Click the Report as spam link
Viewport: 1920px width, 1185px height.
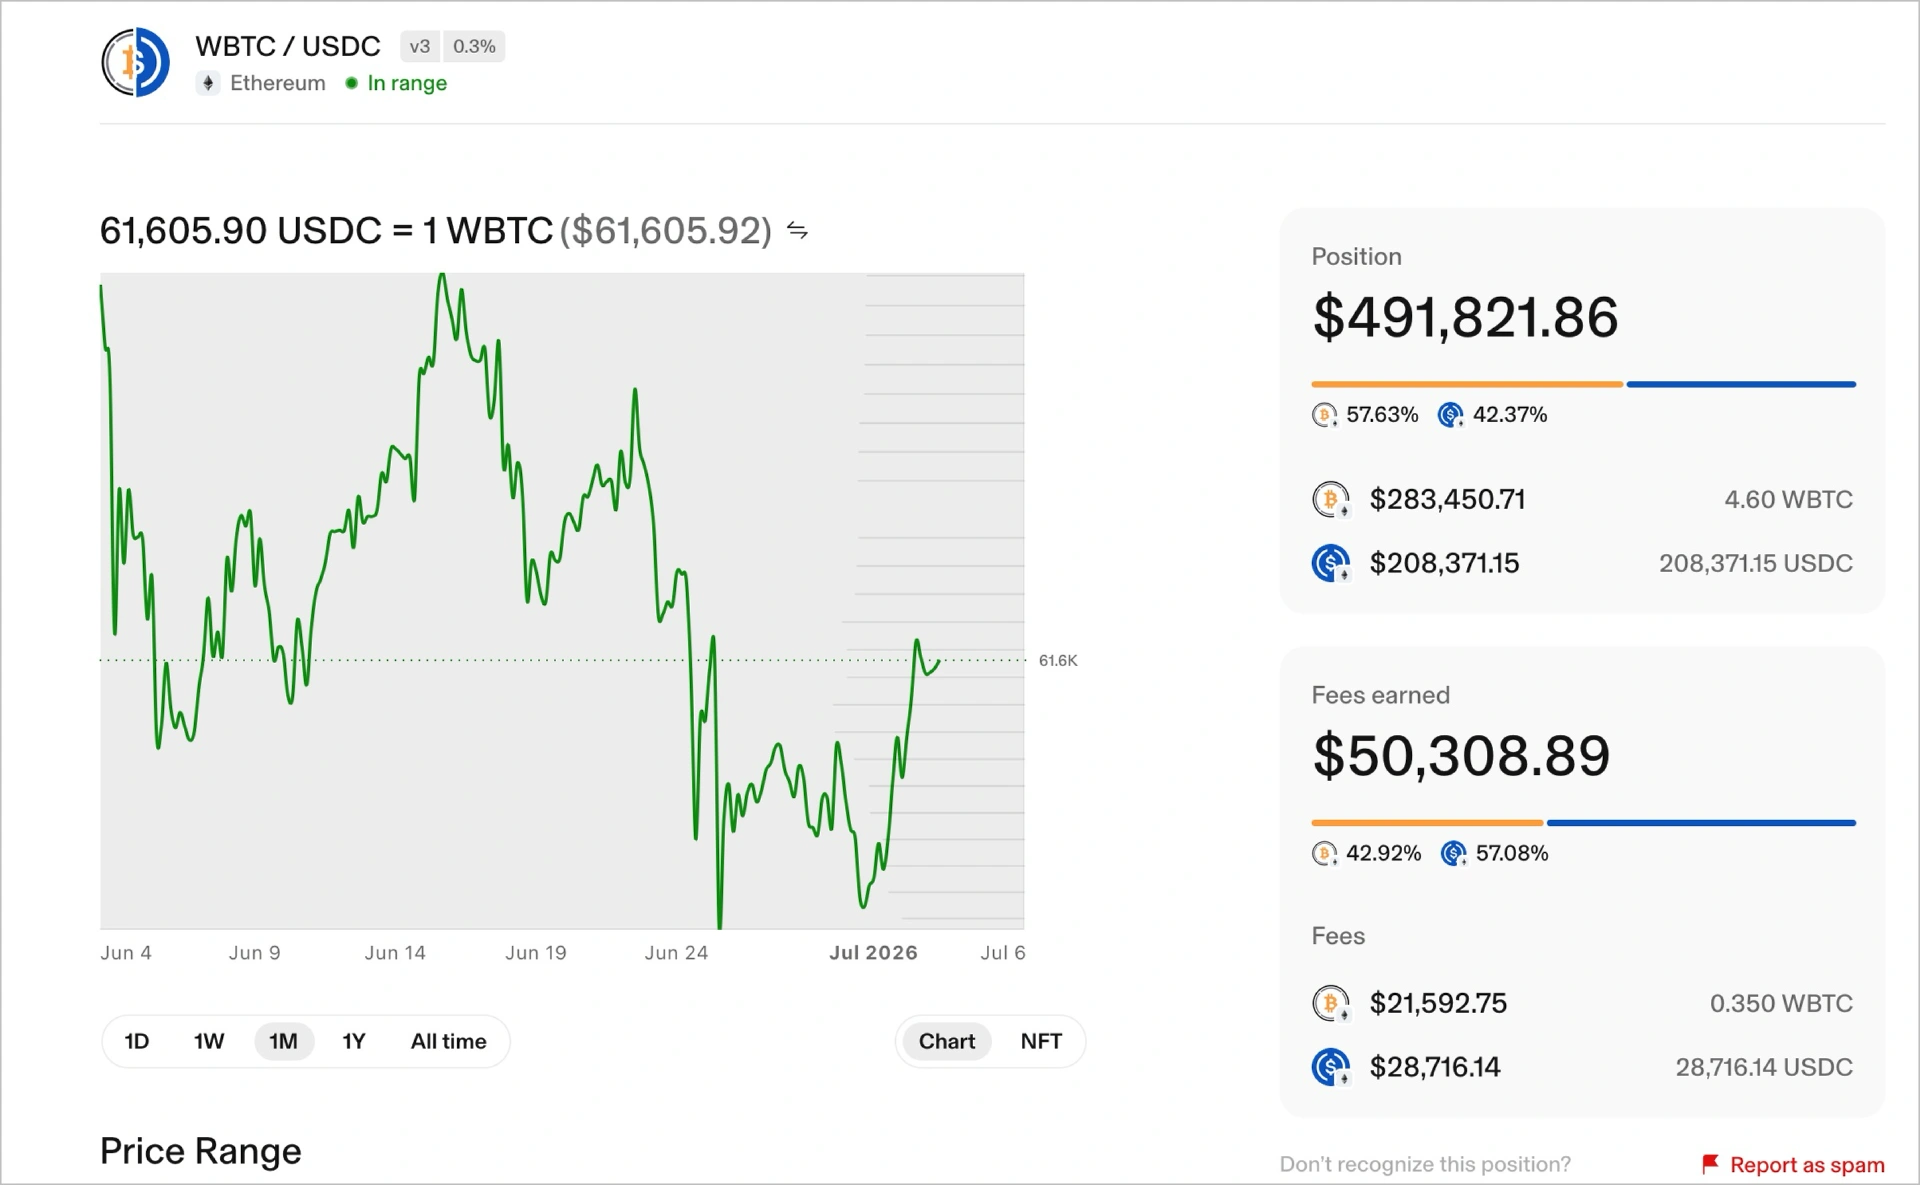click(x=1807, y=1165)
